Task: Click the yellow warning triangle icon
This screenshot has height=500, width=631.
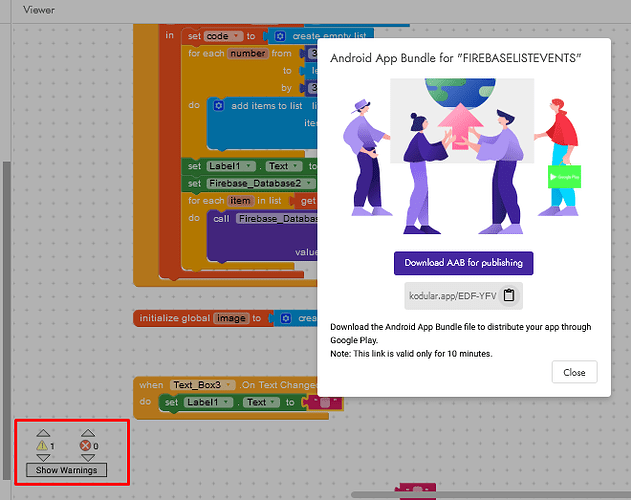Action: coord(42,445)
